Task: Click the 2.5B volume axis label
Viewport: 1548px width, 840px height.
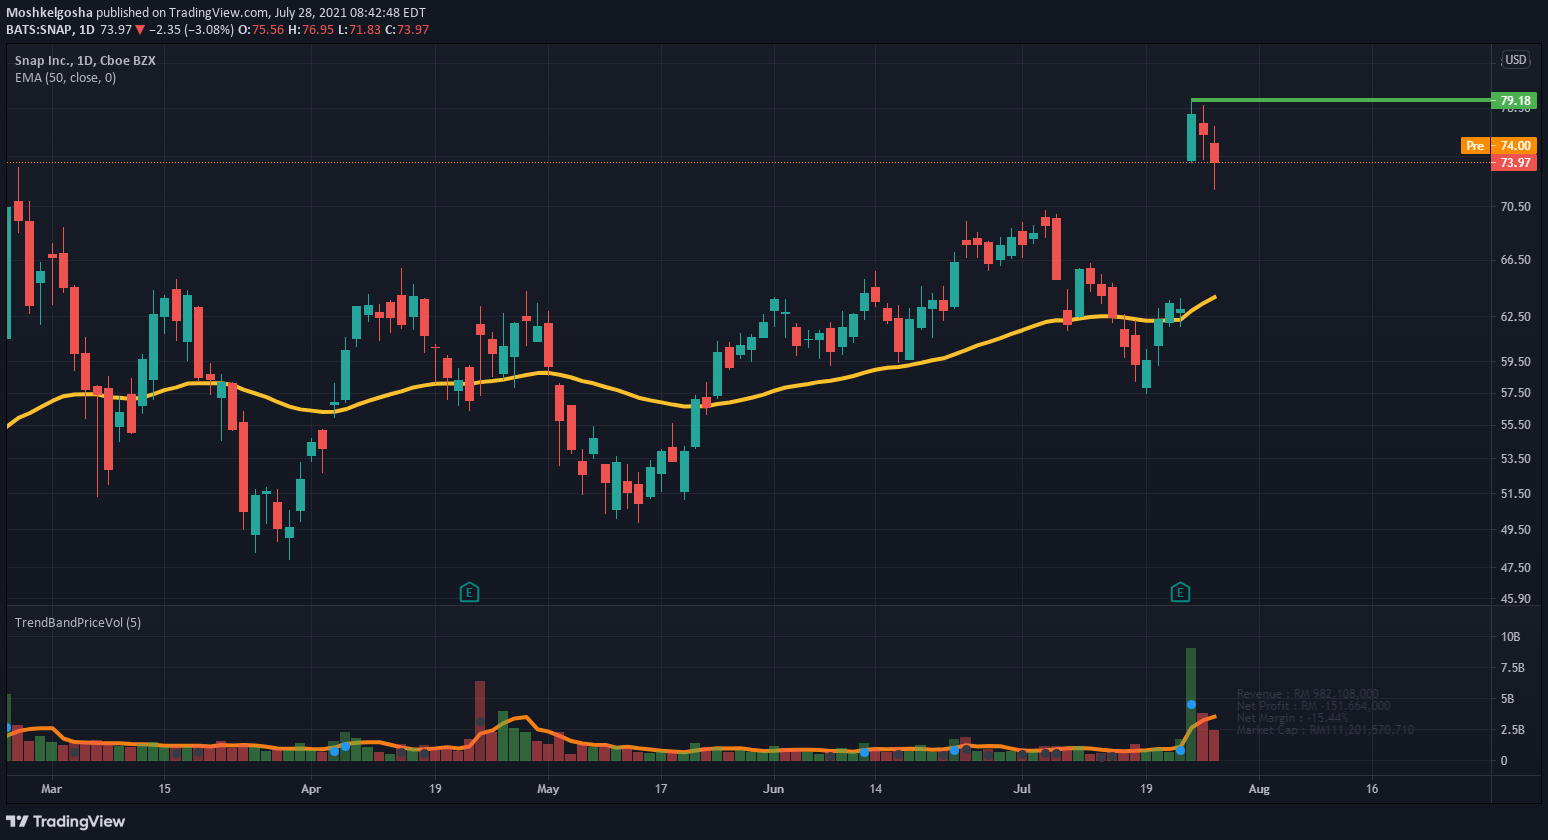Action: [x=1512, y=730]
